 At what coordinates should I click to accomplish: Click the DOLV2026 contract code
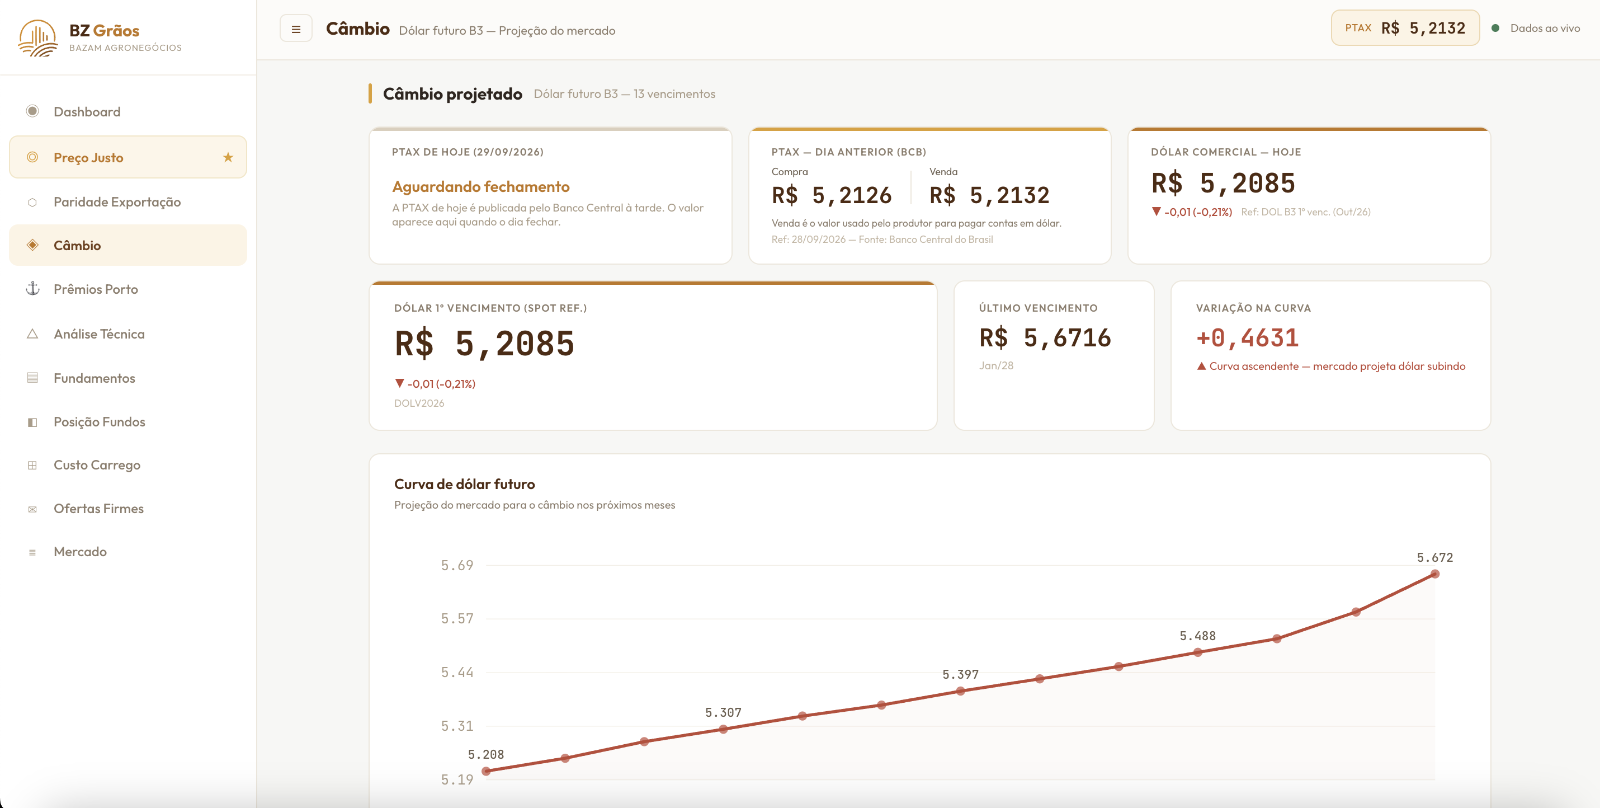click(x=419, y=403)
